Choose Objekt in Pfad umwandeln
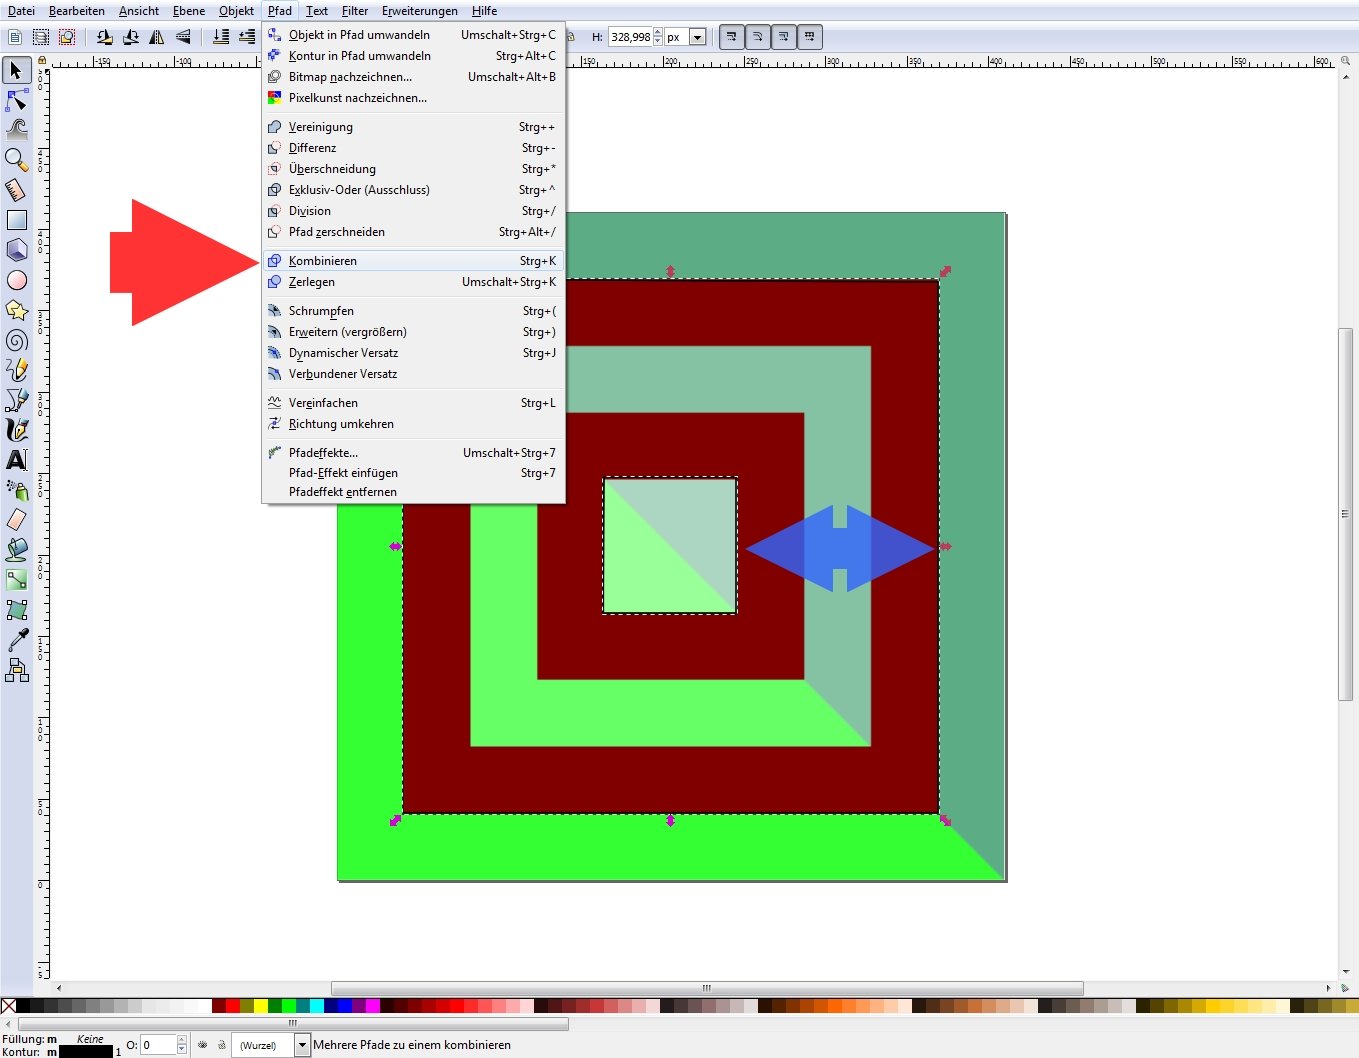The image size is (1359, 1058). click(413, 35)
